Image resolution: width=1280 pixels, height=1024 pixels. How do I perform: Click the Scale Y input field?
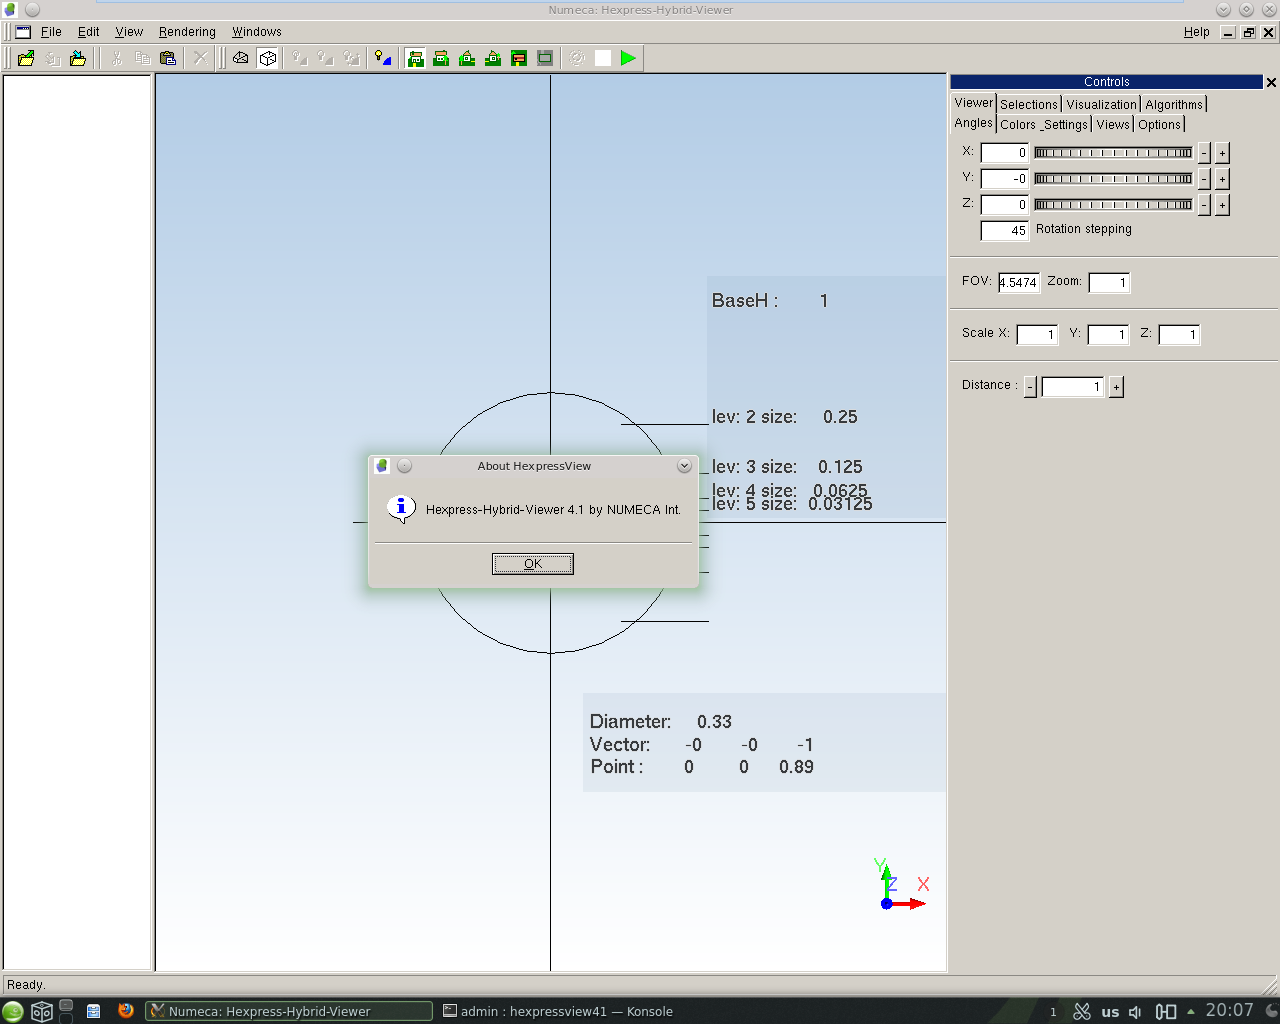(x=1108, y=335)
